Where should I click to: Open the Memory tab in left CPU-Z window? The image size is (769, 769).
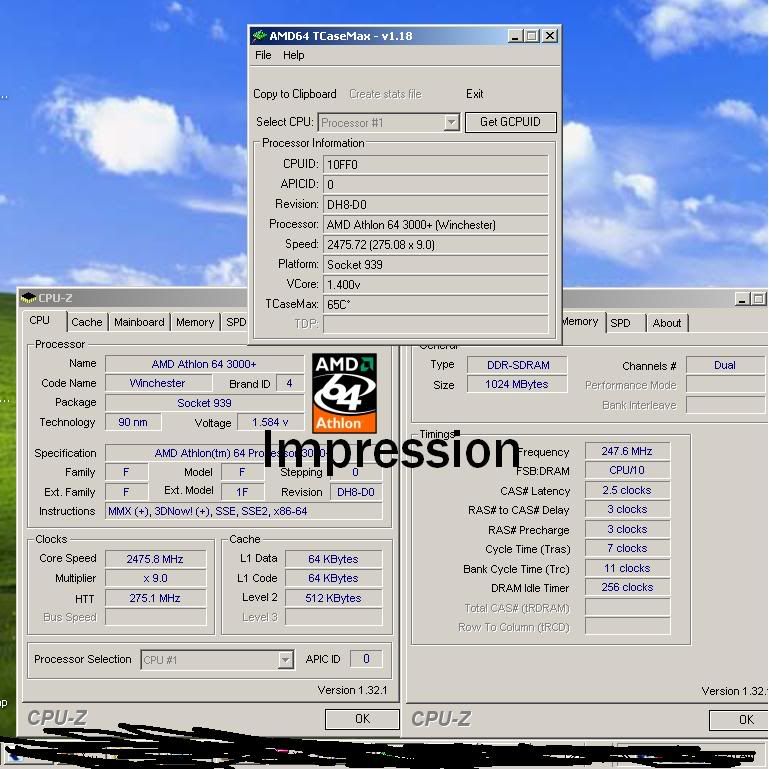[x=195, y=322]
